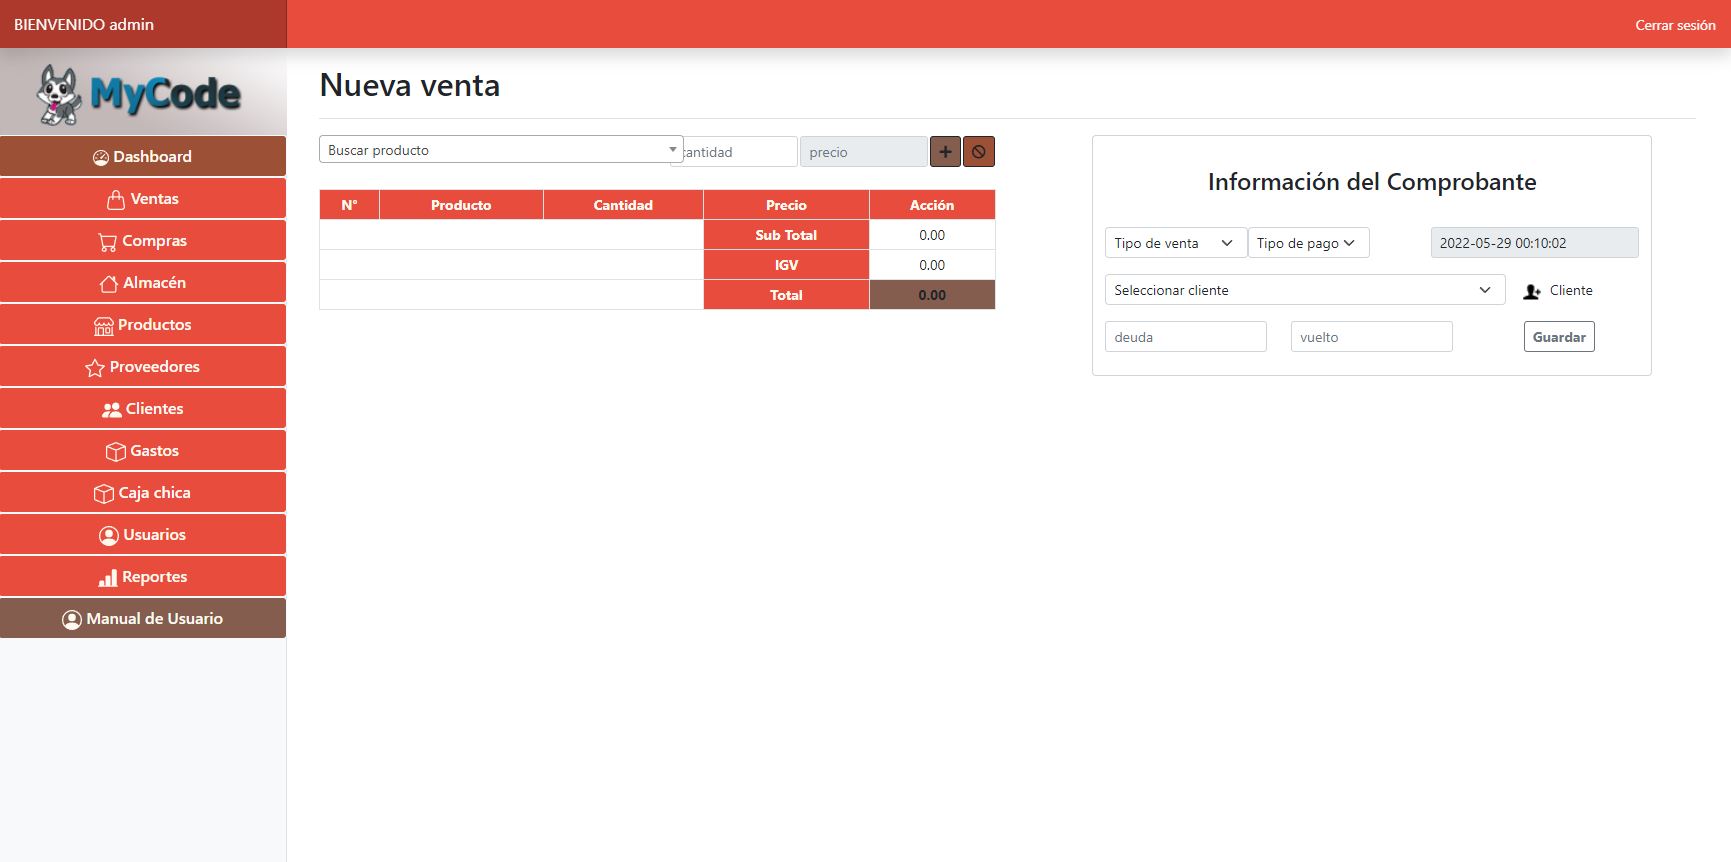Click the add Cliente person icon
The width and height of the screenshot is (1731, 862).
(x=1532, y=291)
